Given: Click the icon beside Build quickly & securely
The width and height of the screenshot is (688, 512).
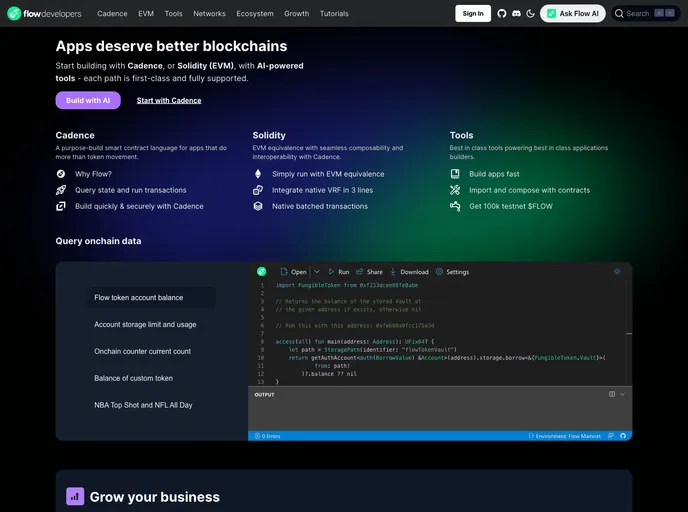Looking at the screenshot, I should click(61, 206).
